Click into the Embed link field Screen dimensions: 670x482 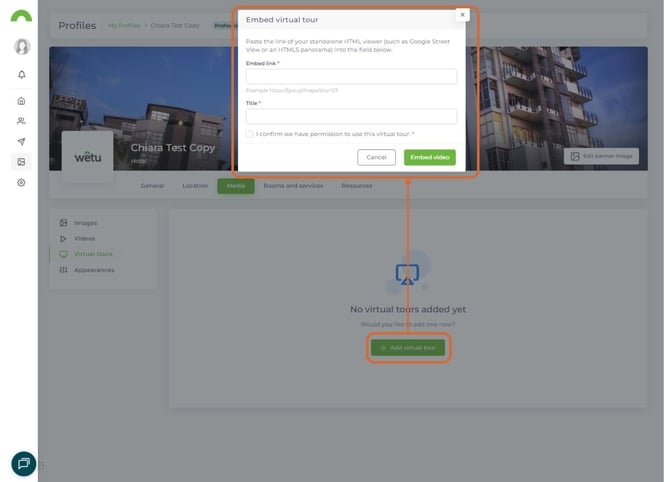pyautogui.click(x=351, y=77)
